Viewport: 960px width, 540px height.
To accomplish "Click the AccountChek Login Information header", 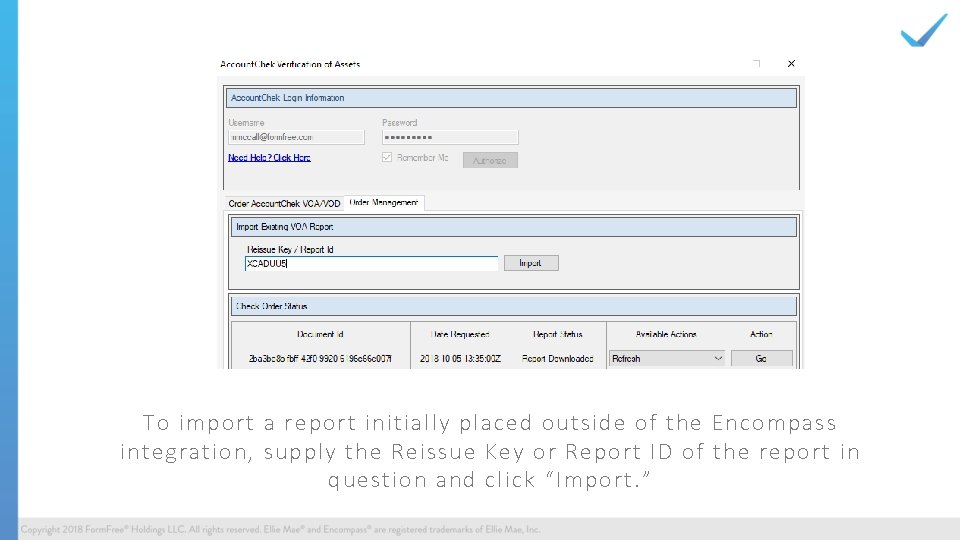I will 511,98.
